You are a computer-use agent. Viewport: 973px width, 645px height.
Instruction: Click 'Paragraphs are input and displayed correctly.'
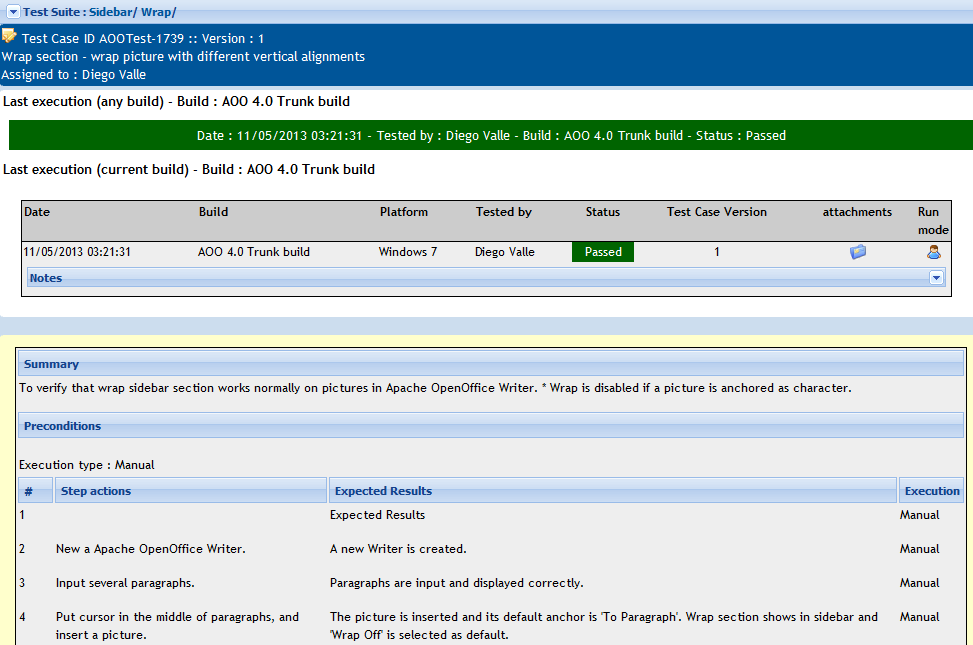tap(457, 583)
